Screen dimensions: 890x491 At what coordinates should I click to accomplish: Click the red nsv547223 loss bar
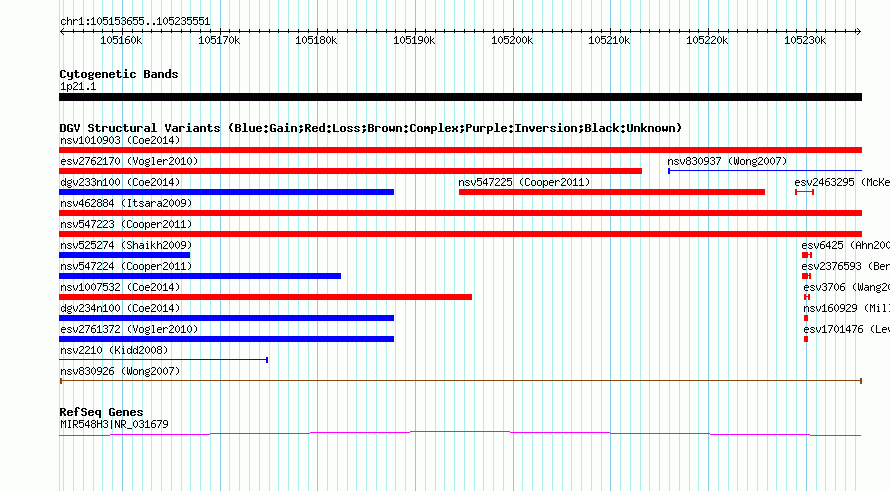click(x=460, y=234)
